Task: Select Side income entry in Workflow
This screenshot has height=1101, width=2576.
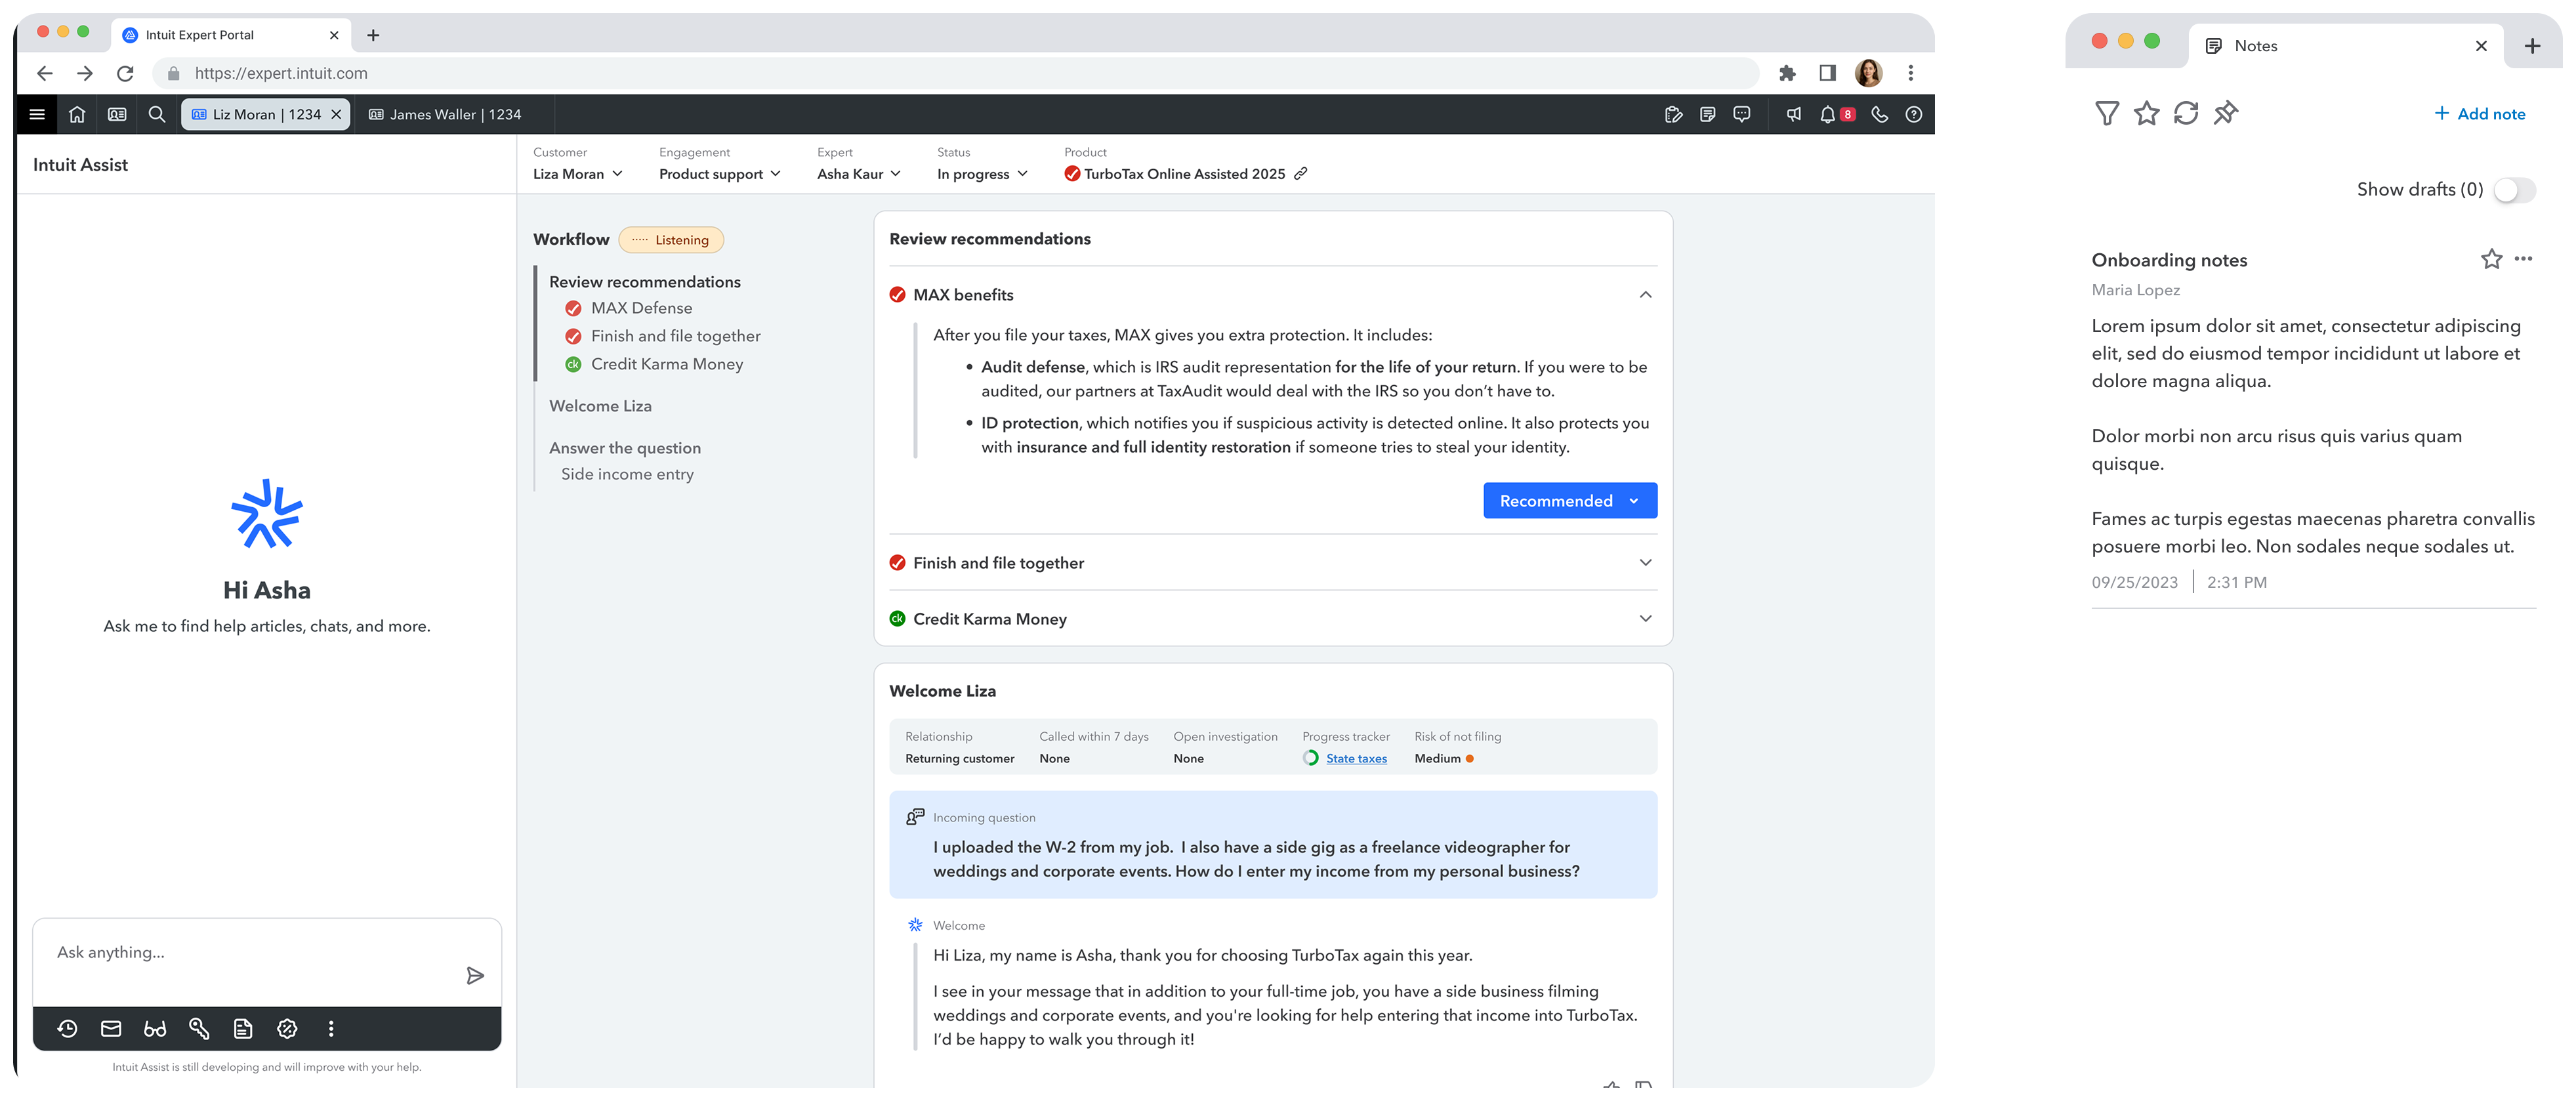Action: (627, 474)
